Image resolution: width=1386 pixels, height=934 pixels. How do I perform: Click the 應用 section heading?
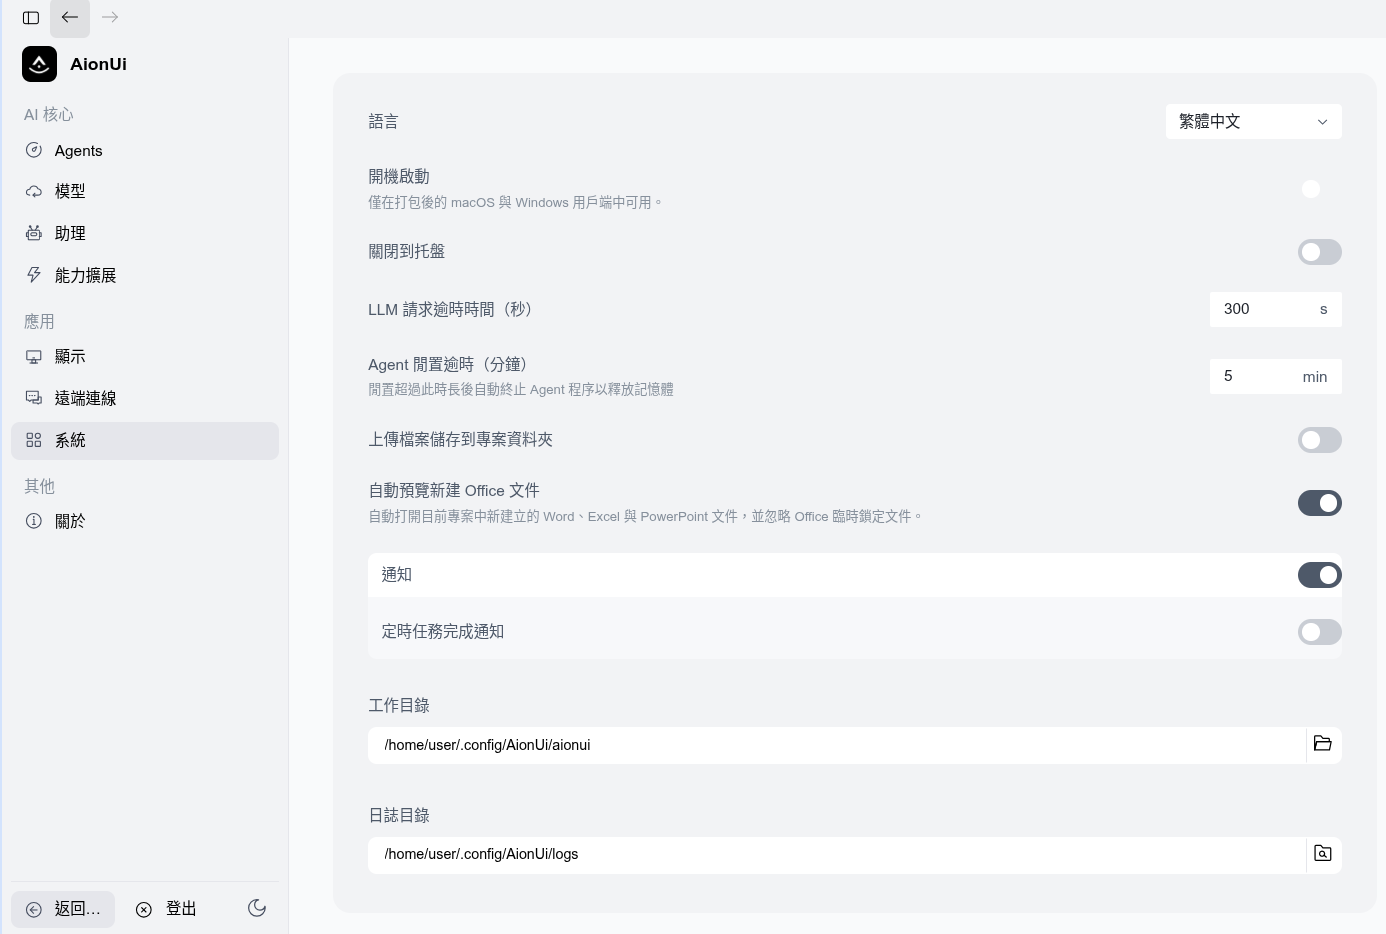39,321
